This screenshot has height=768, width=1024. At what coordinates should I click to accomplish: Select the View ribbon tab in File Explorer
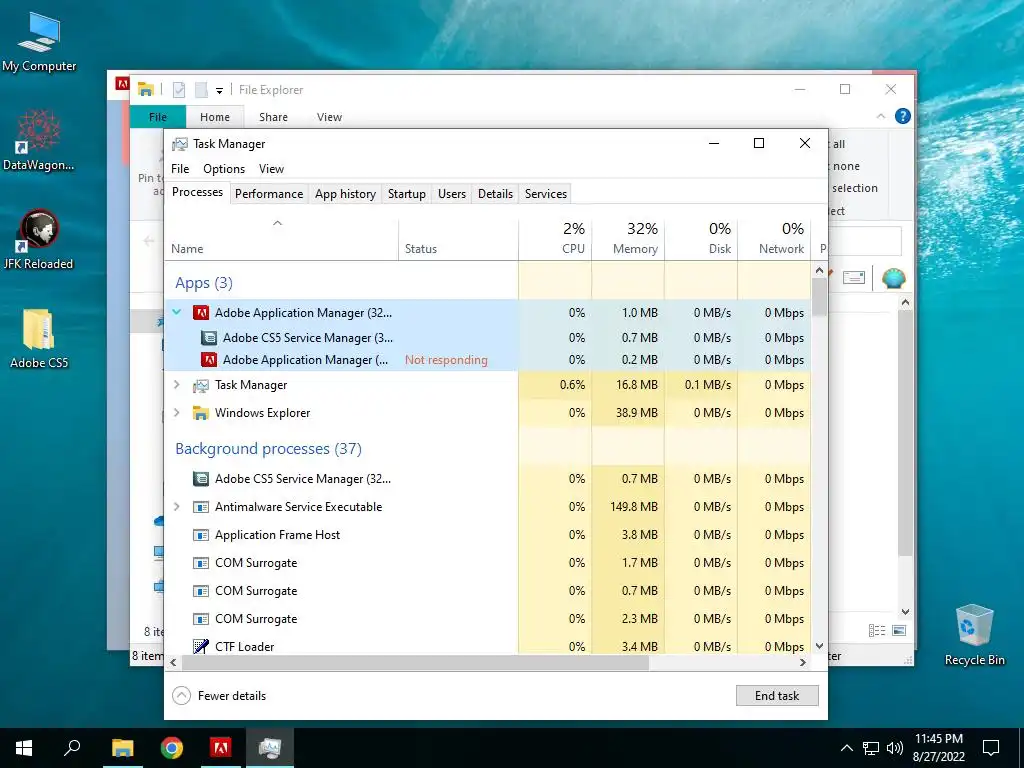(x=329, y=117)
